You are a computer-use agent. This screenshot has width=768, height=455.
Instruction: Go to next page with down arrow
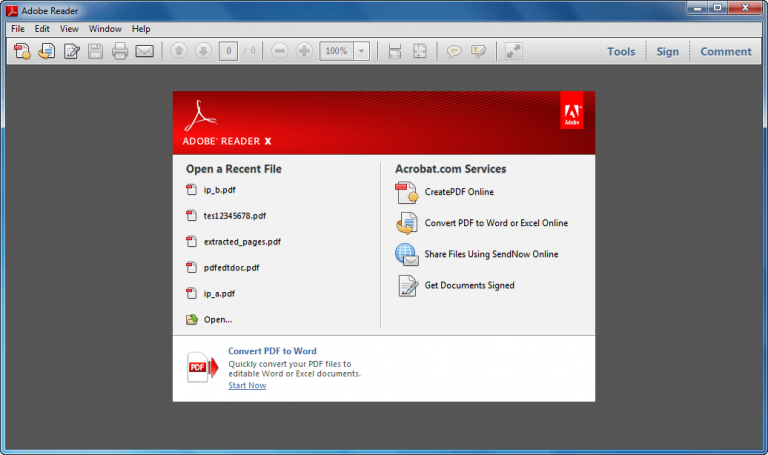(203, 50)
